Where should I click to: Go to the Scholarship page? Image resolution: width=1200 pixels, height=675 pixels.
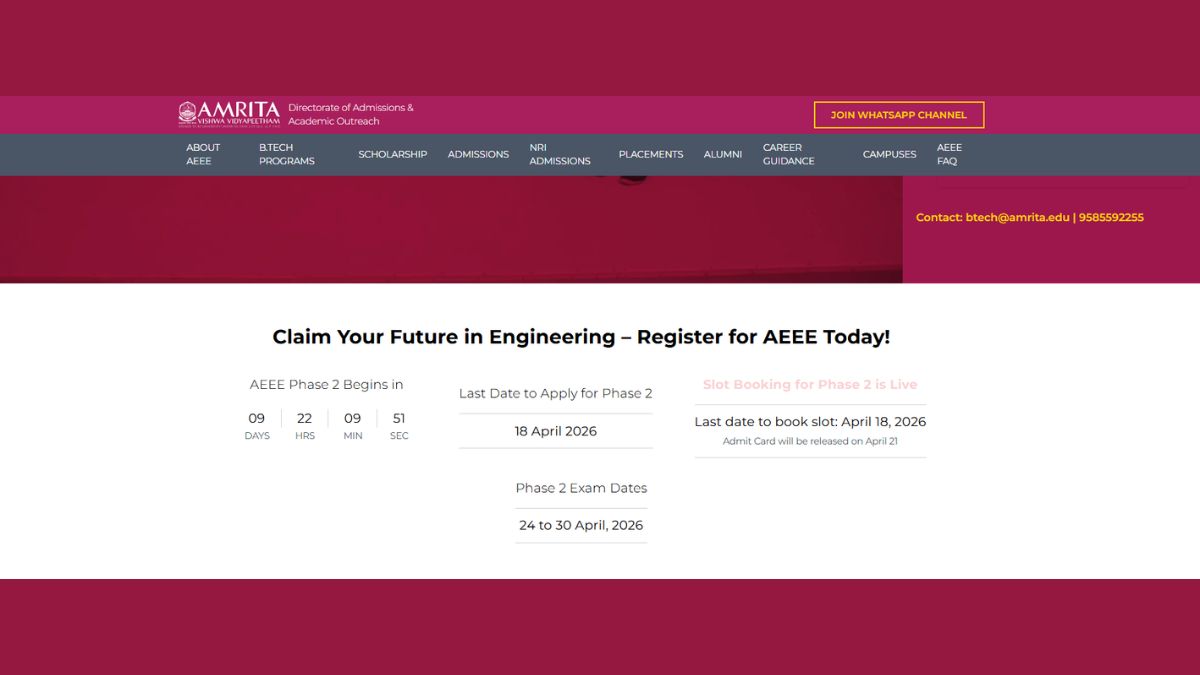click(392, 154)
